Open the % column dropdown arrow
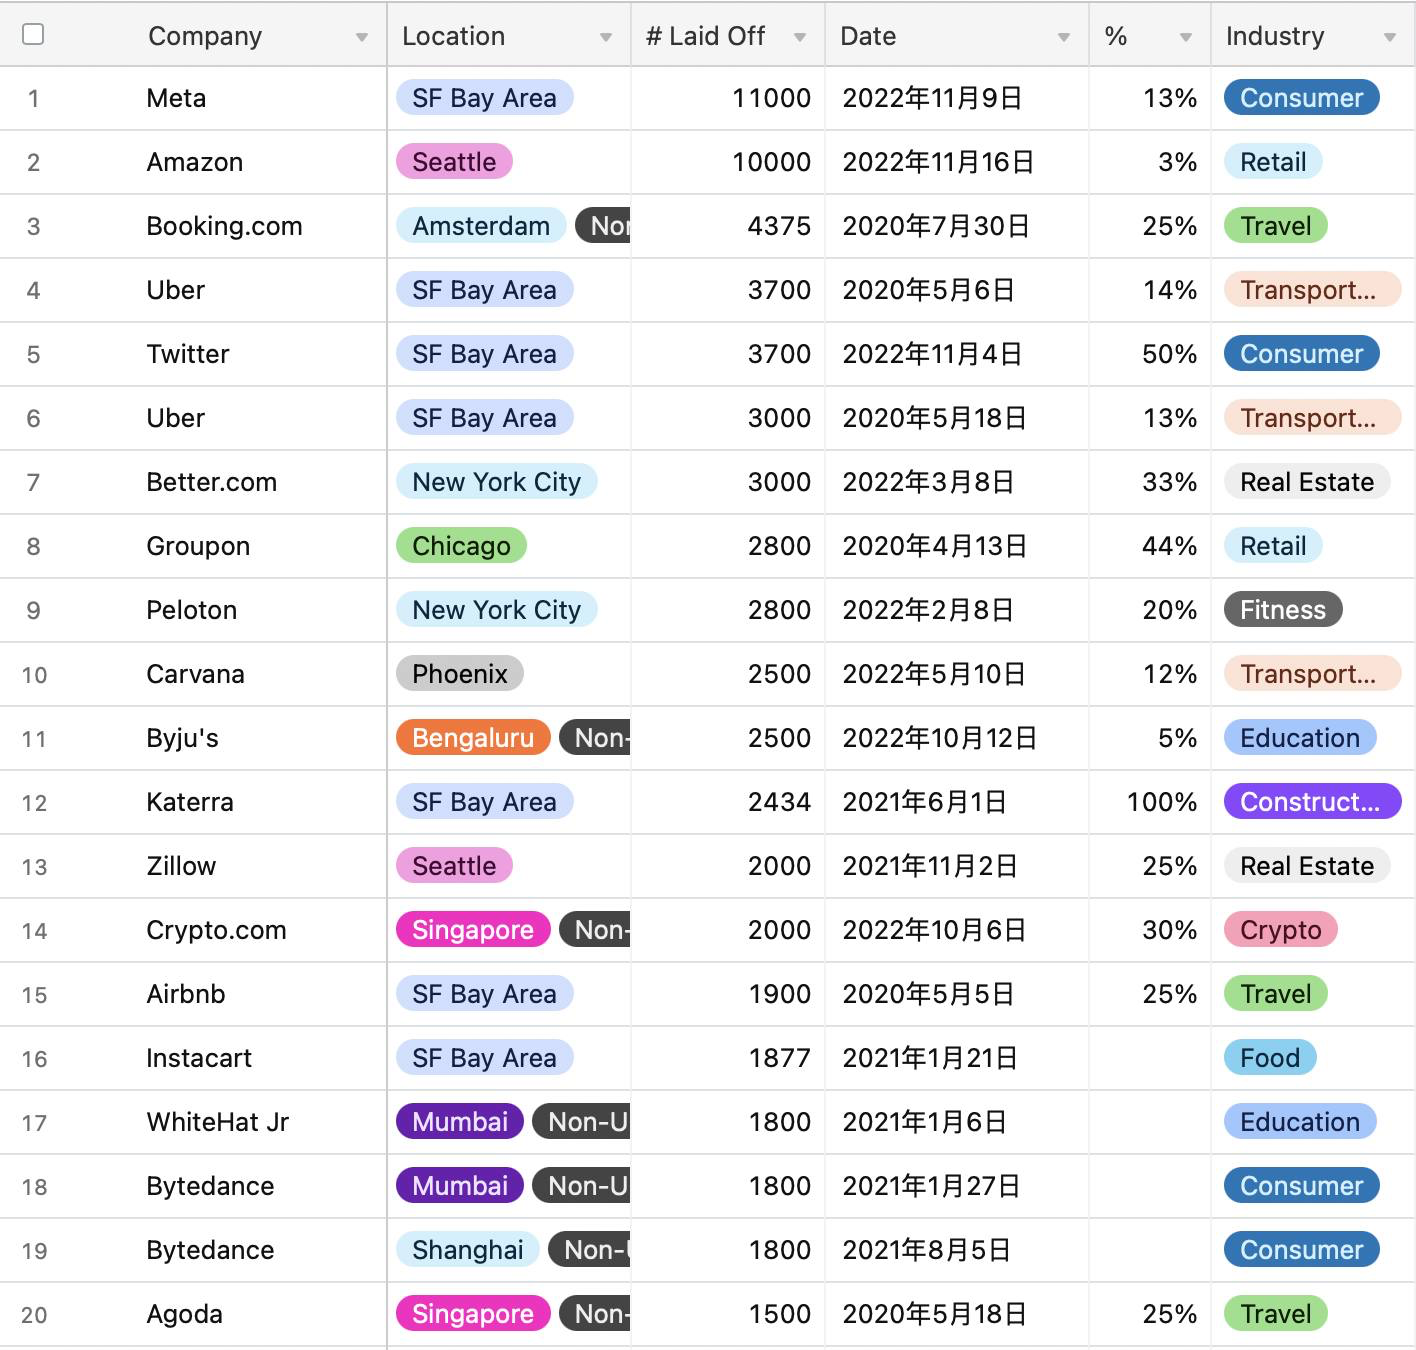This screenshot has height=1350, width=1416. (x=1185, y=37)
